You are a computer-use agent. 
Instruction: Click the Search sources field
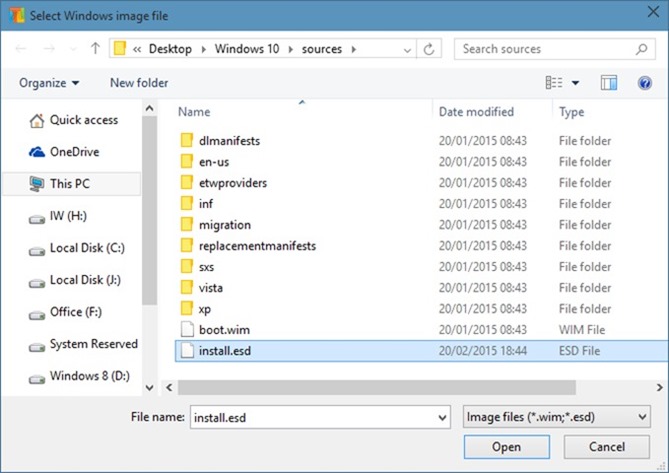coord(555,49)
